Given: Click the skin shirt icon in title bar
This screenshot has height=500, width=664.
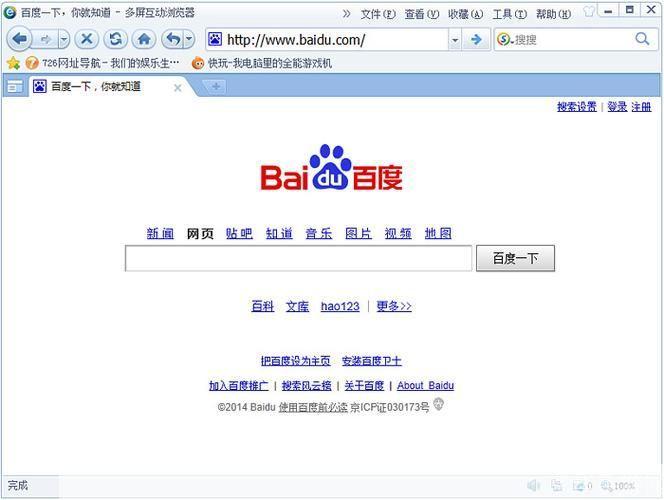Looking at the screenshot, I should (589, 11).
